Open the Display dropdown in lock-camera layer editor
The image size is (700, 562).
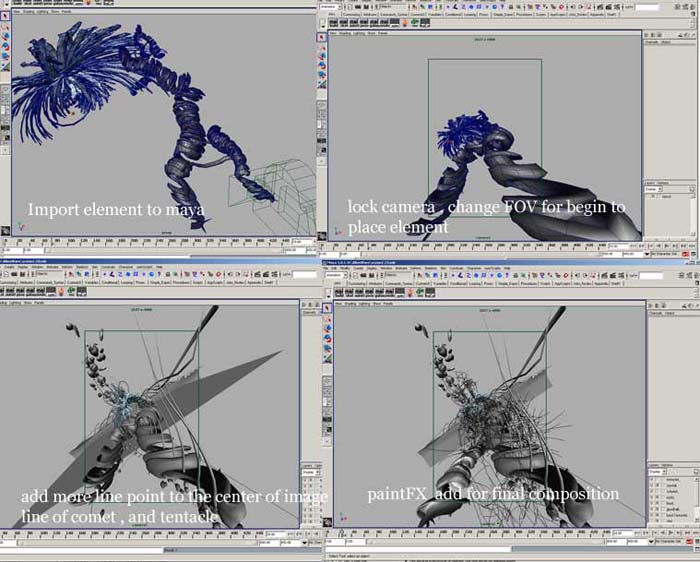654,191
